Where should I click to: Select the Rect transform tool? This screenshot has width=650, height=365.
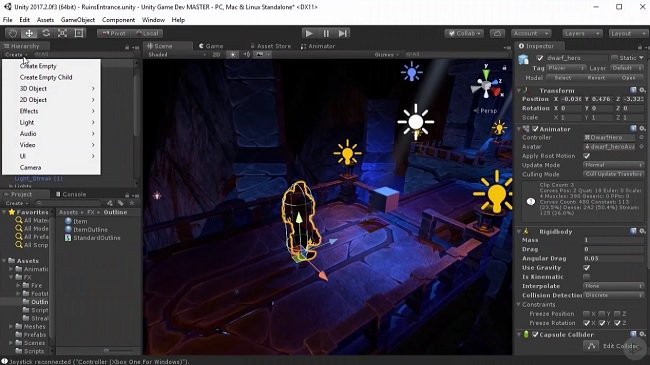click(x=79, y=33)
